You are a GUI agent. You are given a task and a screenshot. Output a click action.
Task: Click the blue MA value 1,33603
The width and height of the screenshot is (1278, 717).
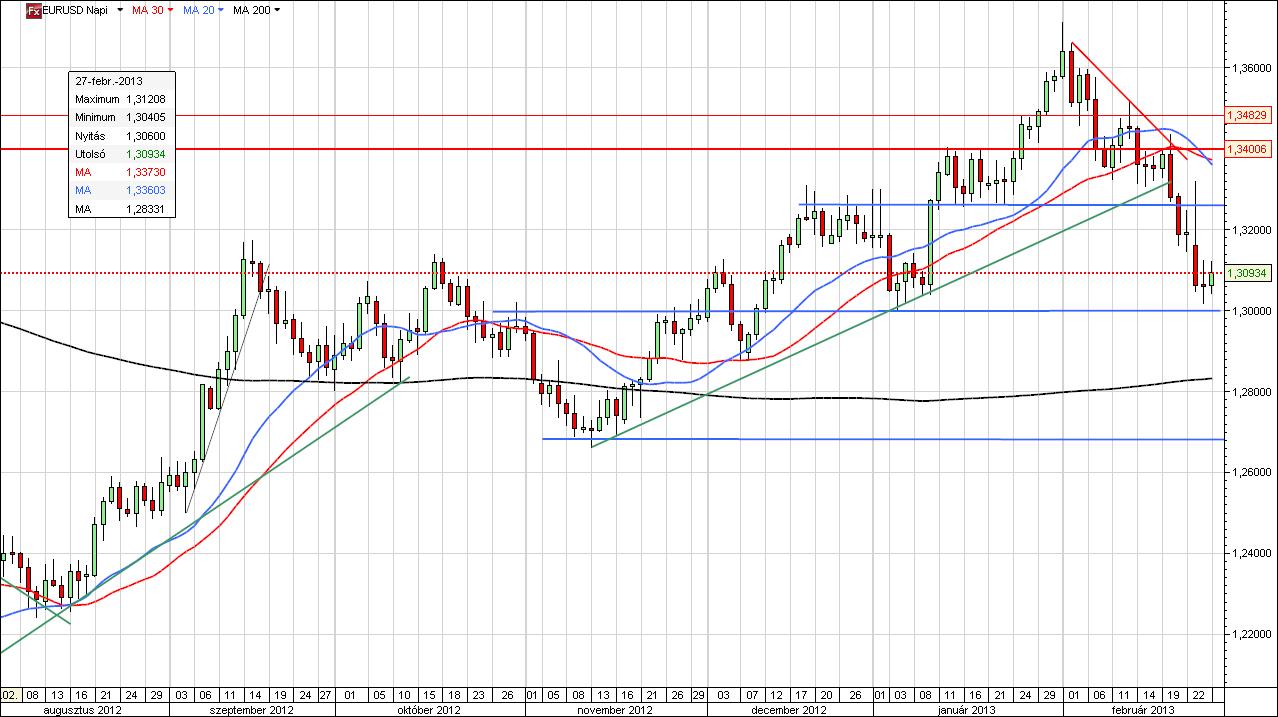point(146,190)
